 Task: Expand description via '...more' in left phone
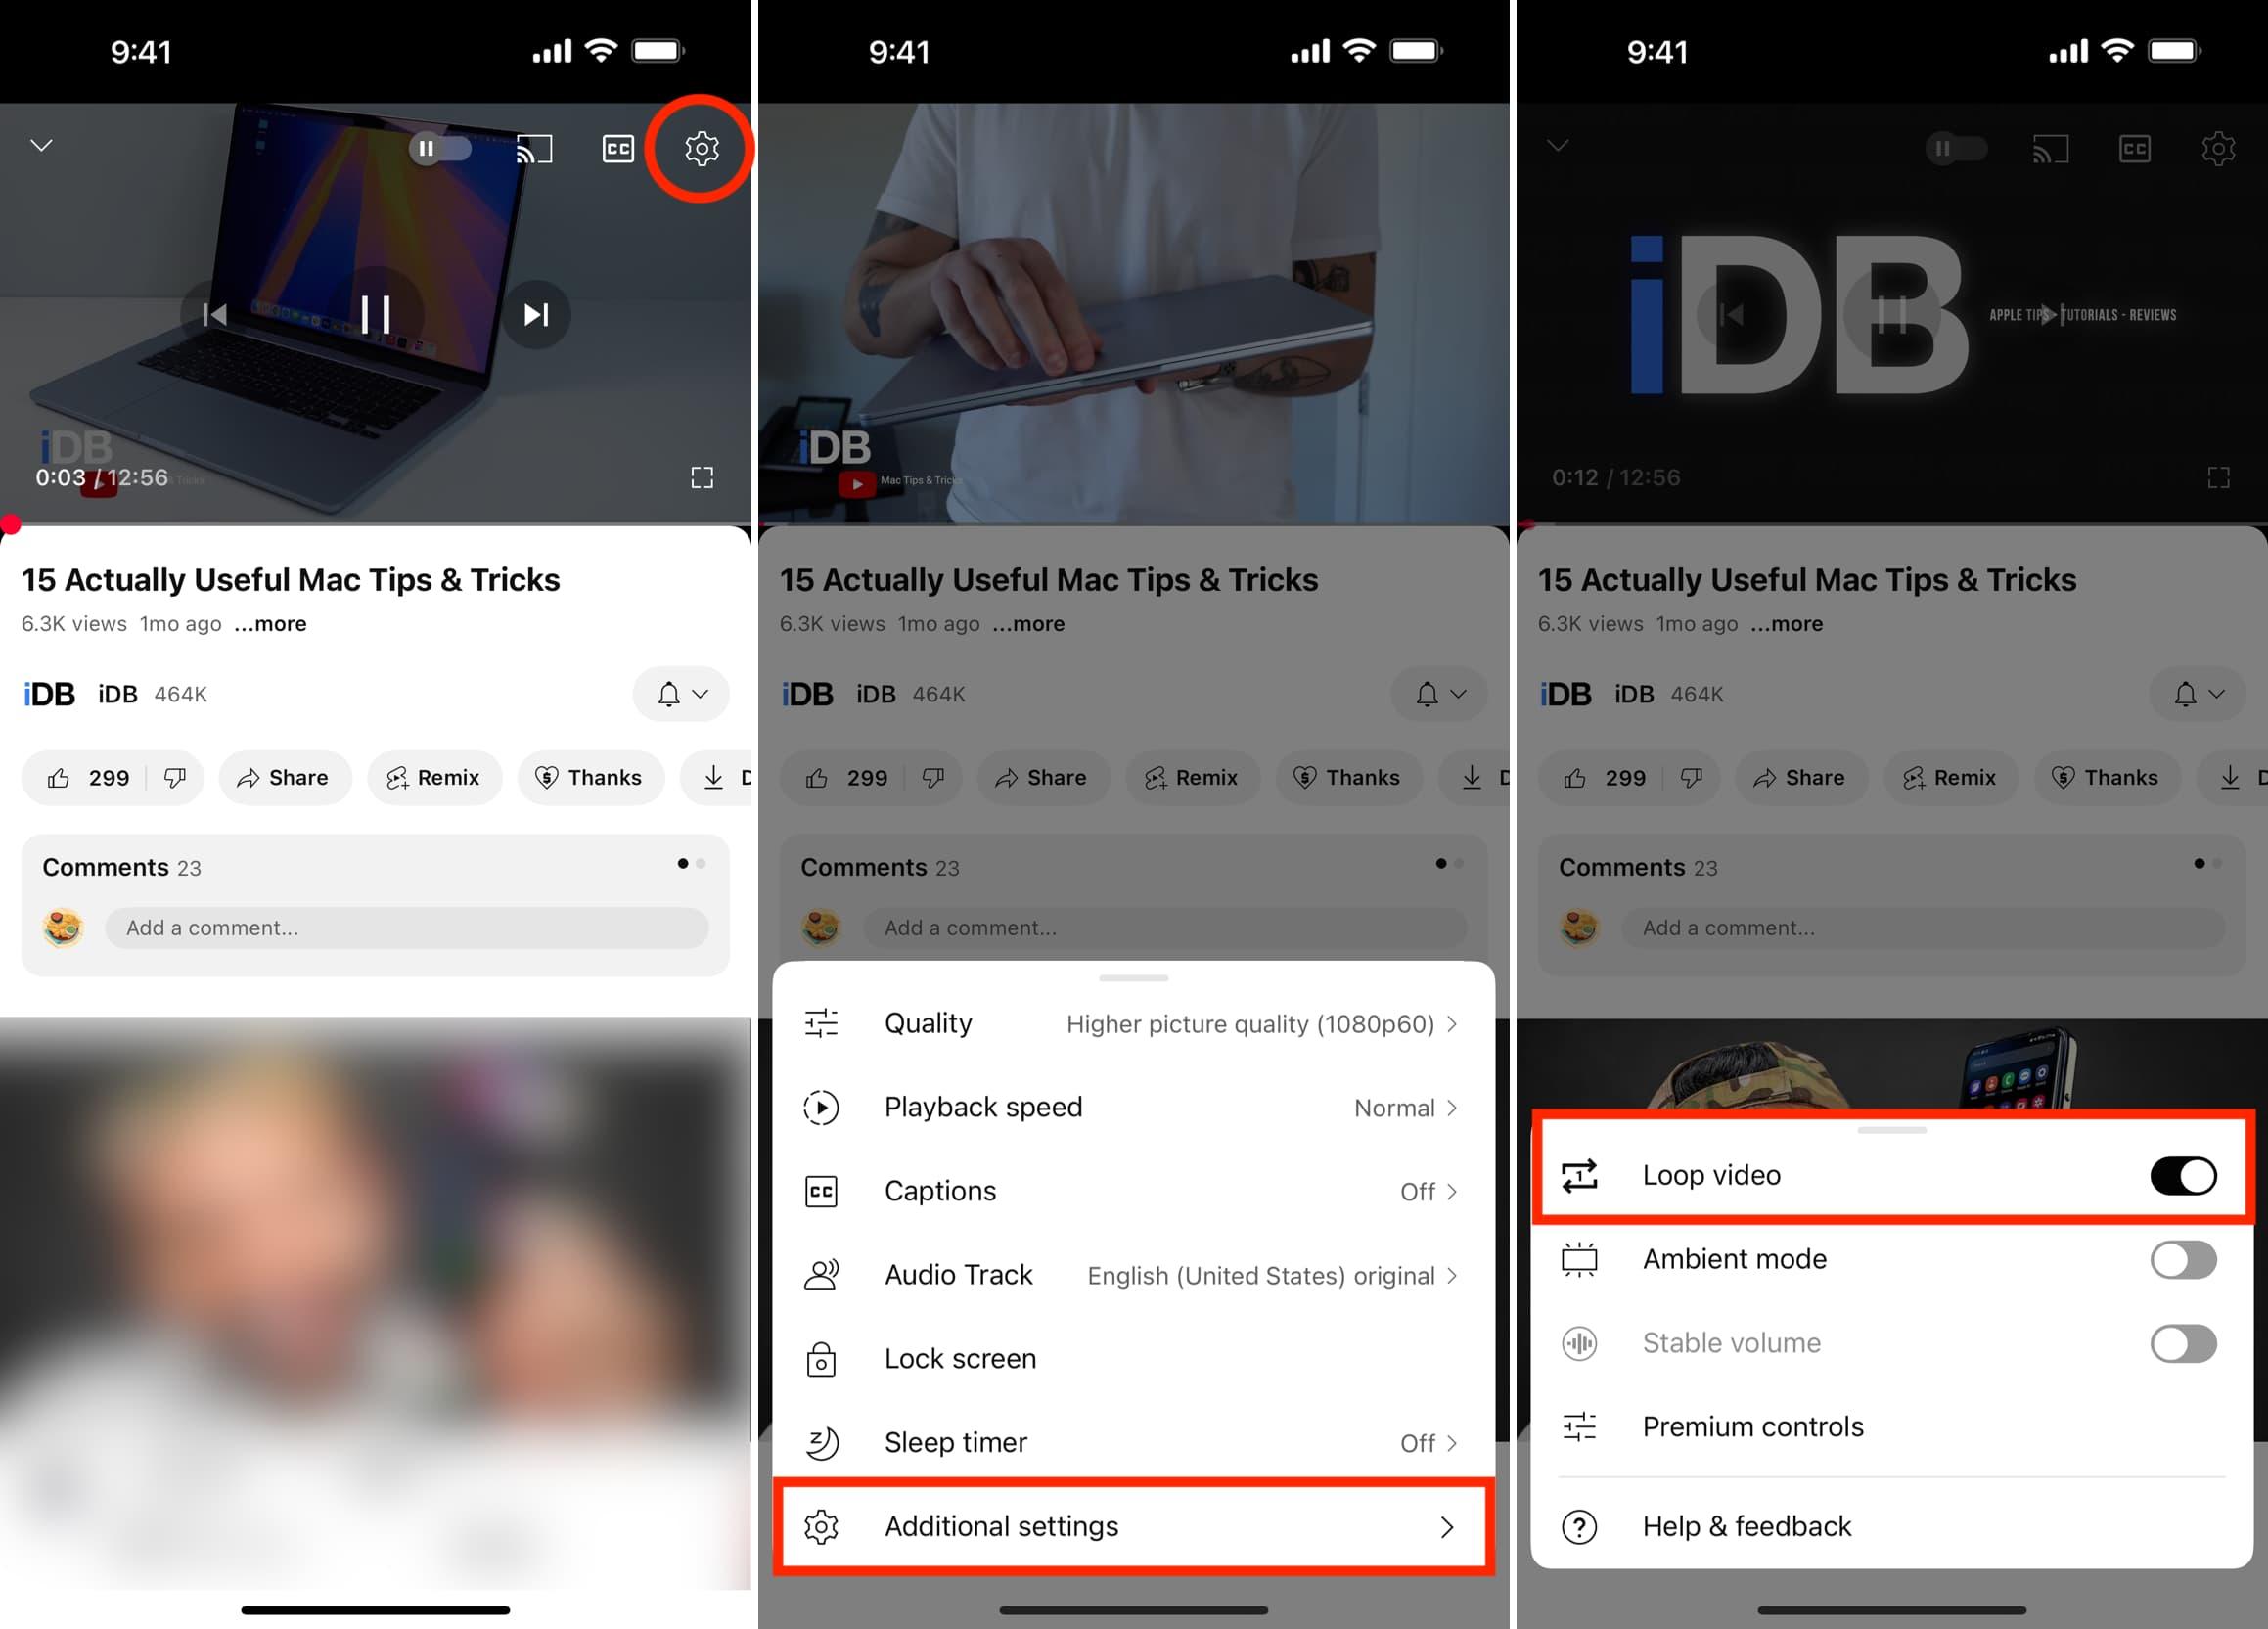[270, 624]
